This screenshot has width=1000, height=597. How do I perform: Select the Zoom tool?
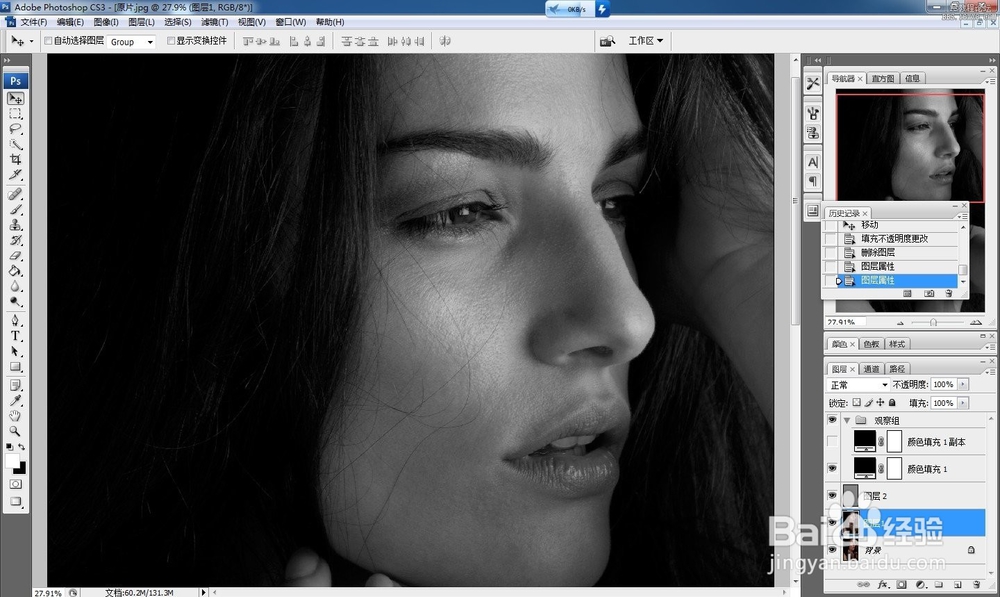[x=15, y=431]
